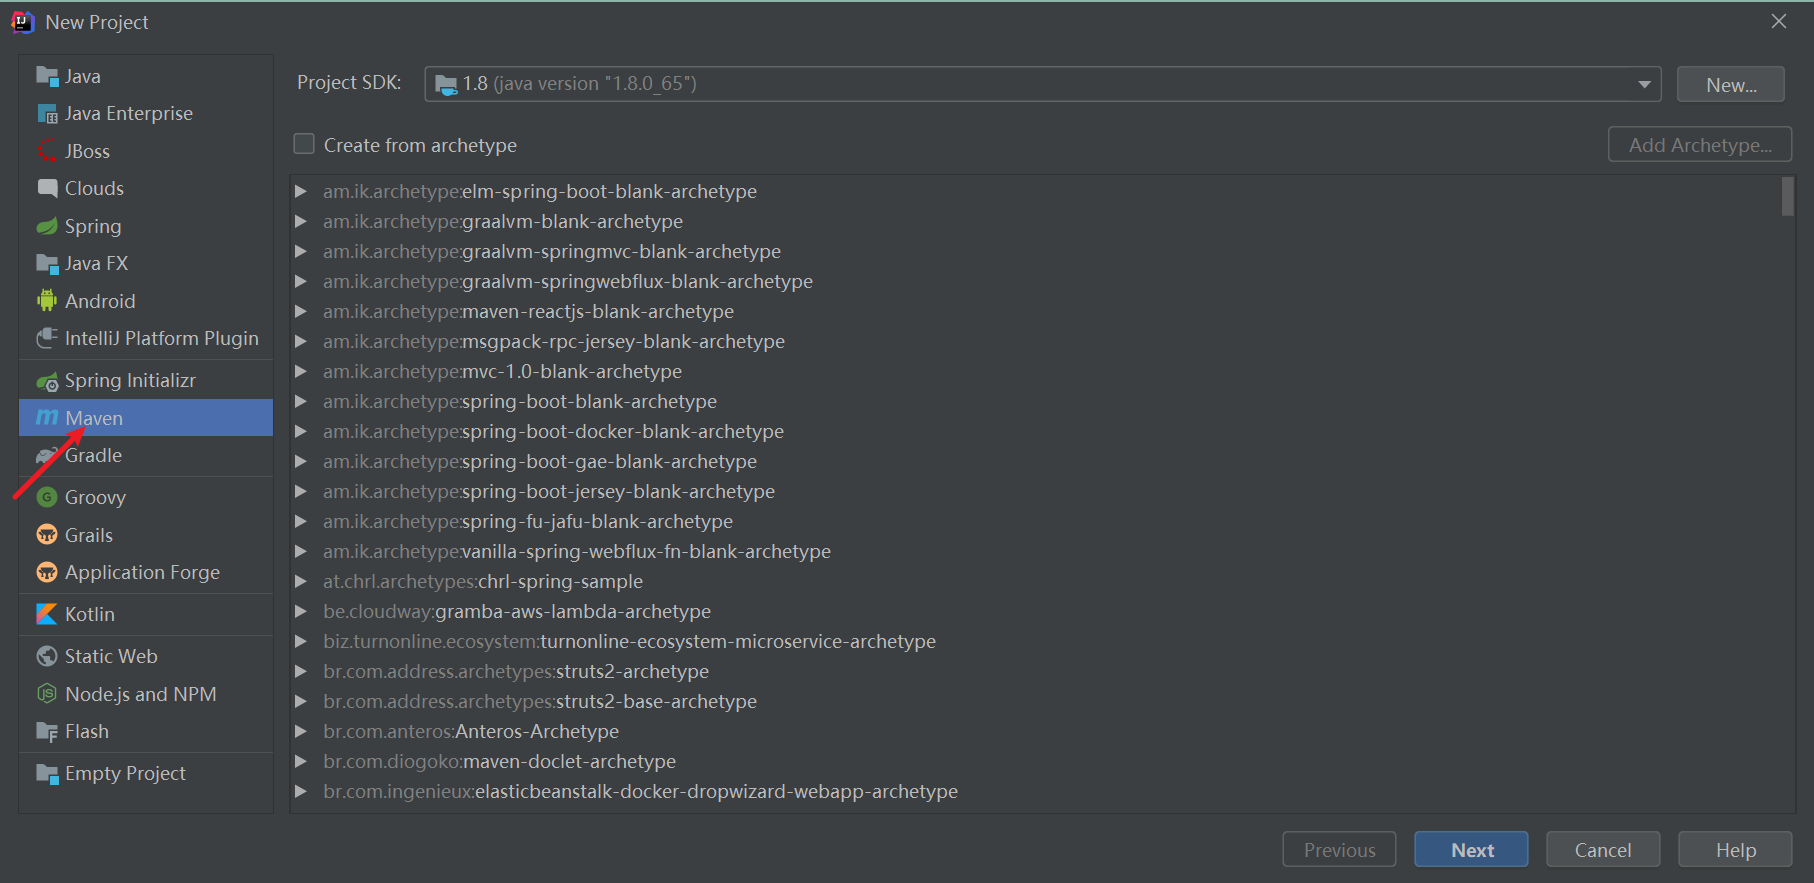Select spring-fu-jafu-blank-archetype row
1814x883 pixels.
(x=1035, y=521)
